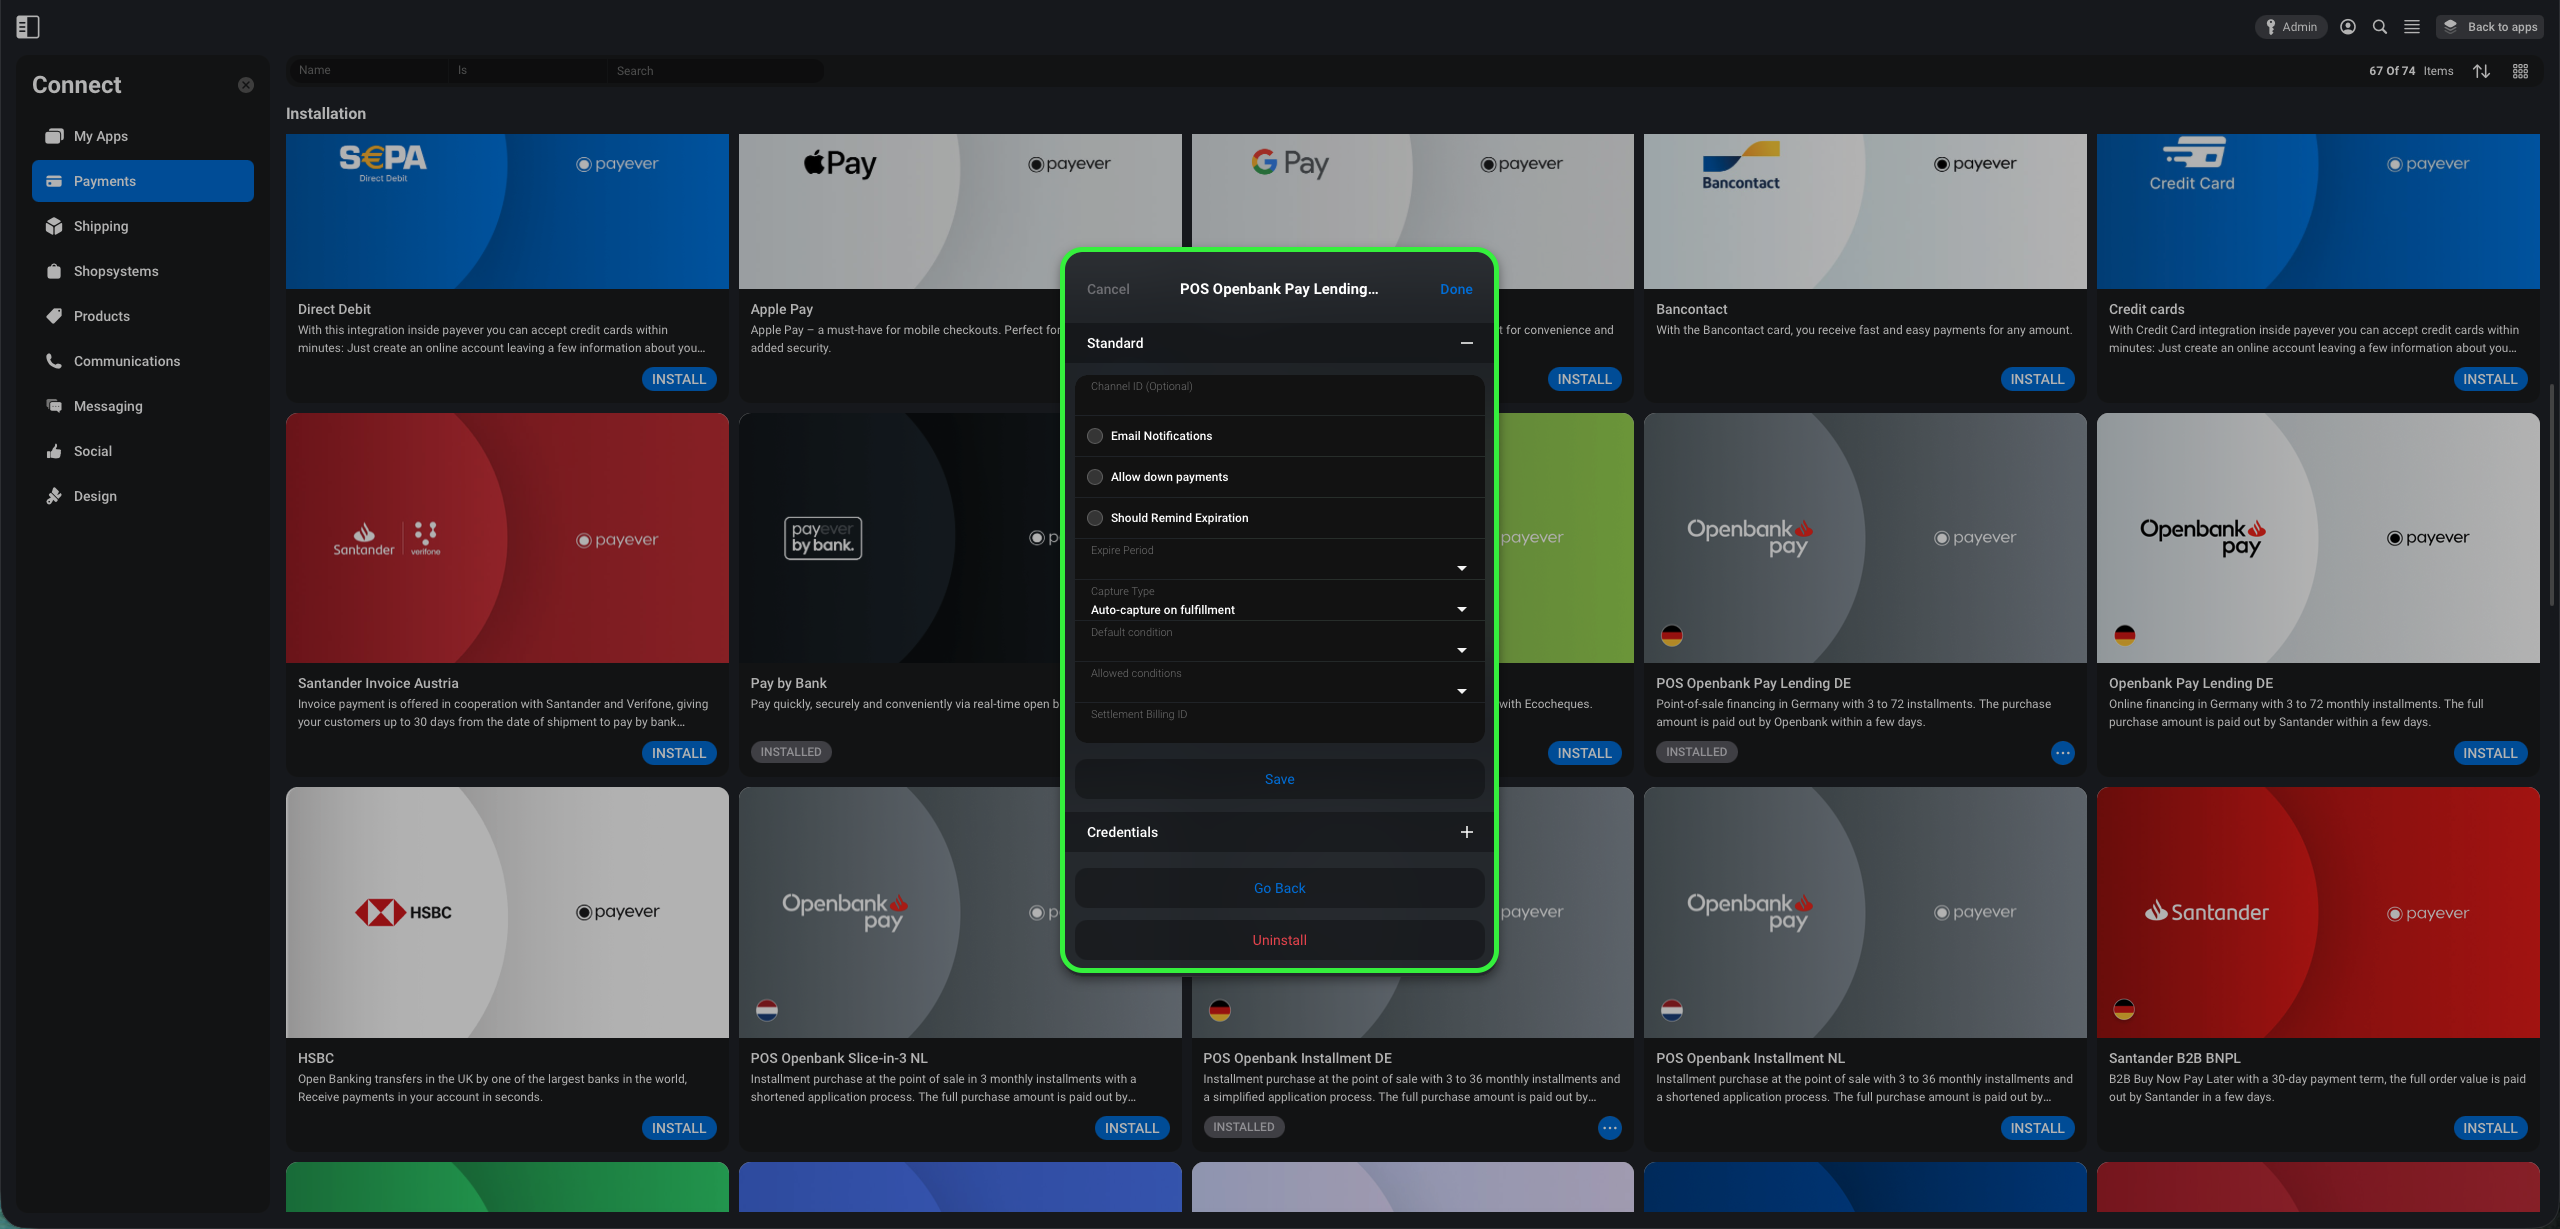Focus the Settlement Billing ID field
The image size is (2560, 1229).
pos(1280,724)
